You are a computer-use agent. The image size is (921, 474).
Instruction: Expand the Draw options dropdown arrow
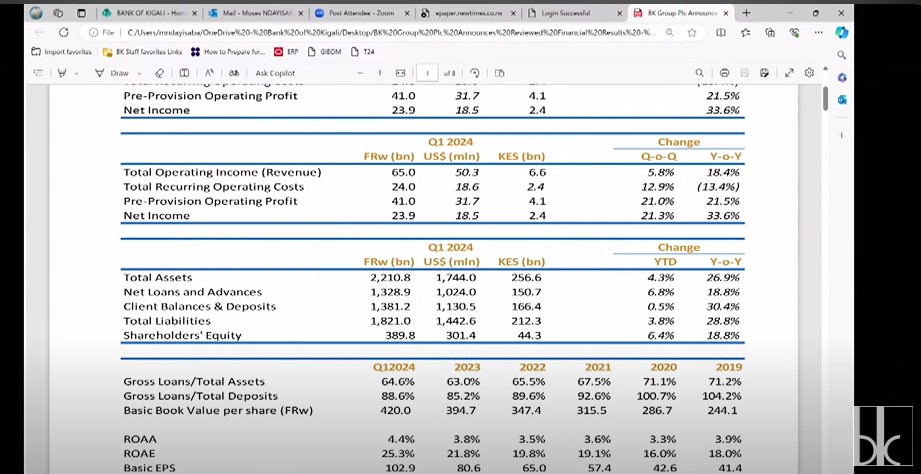click(138, 73)
